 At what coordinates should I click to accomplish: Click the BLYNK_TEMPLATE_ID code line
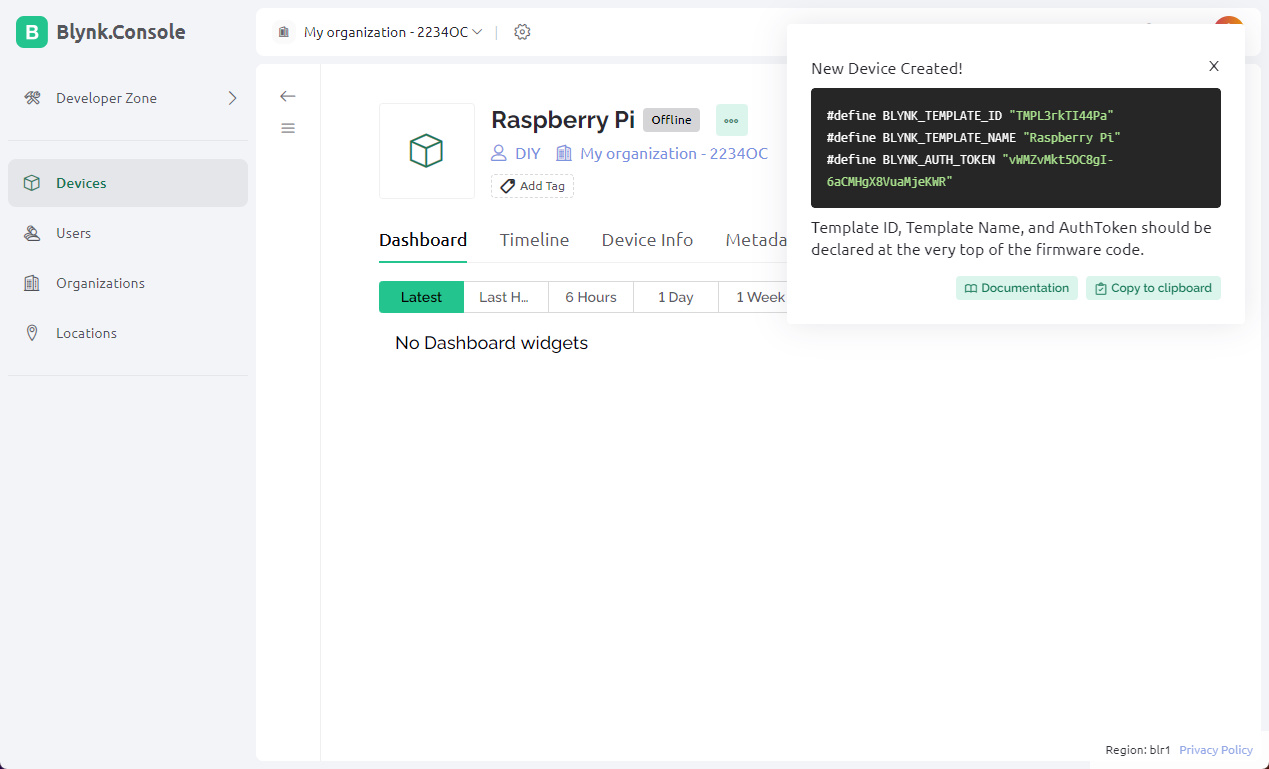(970, 116)
